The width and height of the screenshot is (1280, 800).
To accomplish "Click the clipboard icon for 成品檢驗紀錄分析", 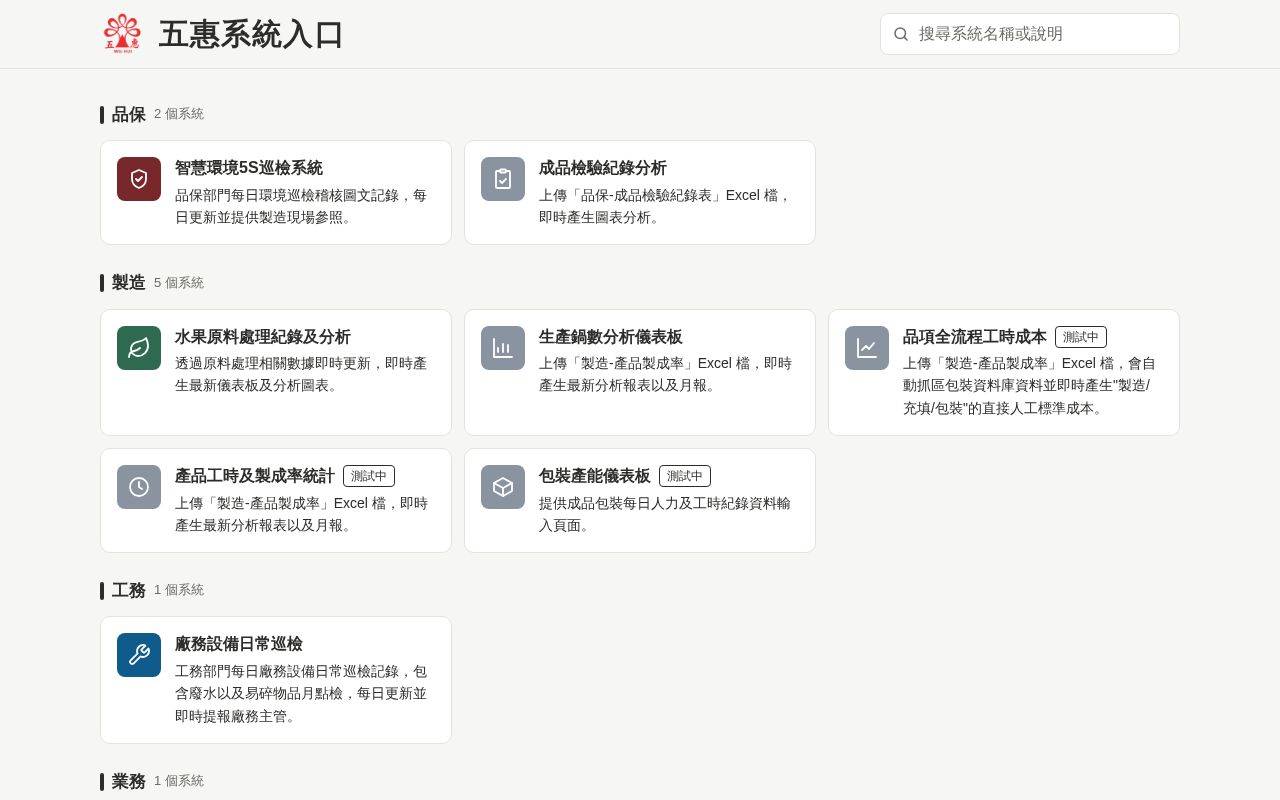I will point(503,179).
